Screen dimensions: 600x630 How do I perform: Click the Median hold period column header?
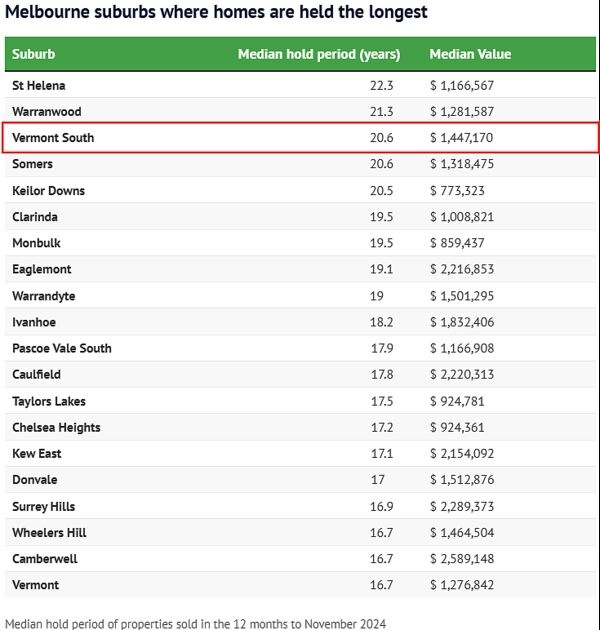click(318, 54)
